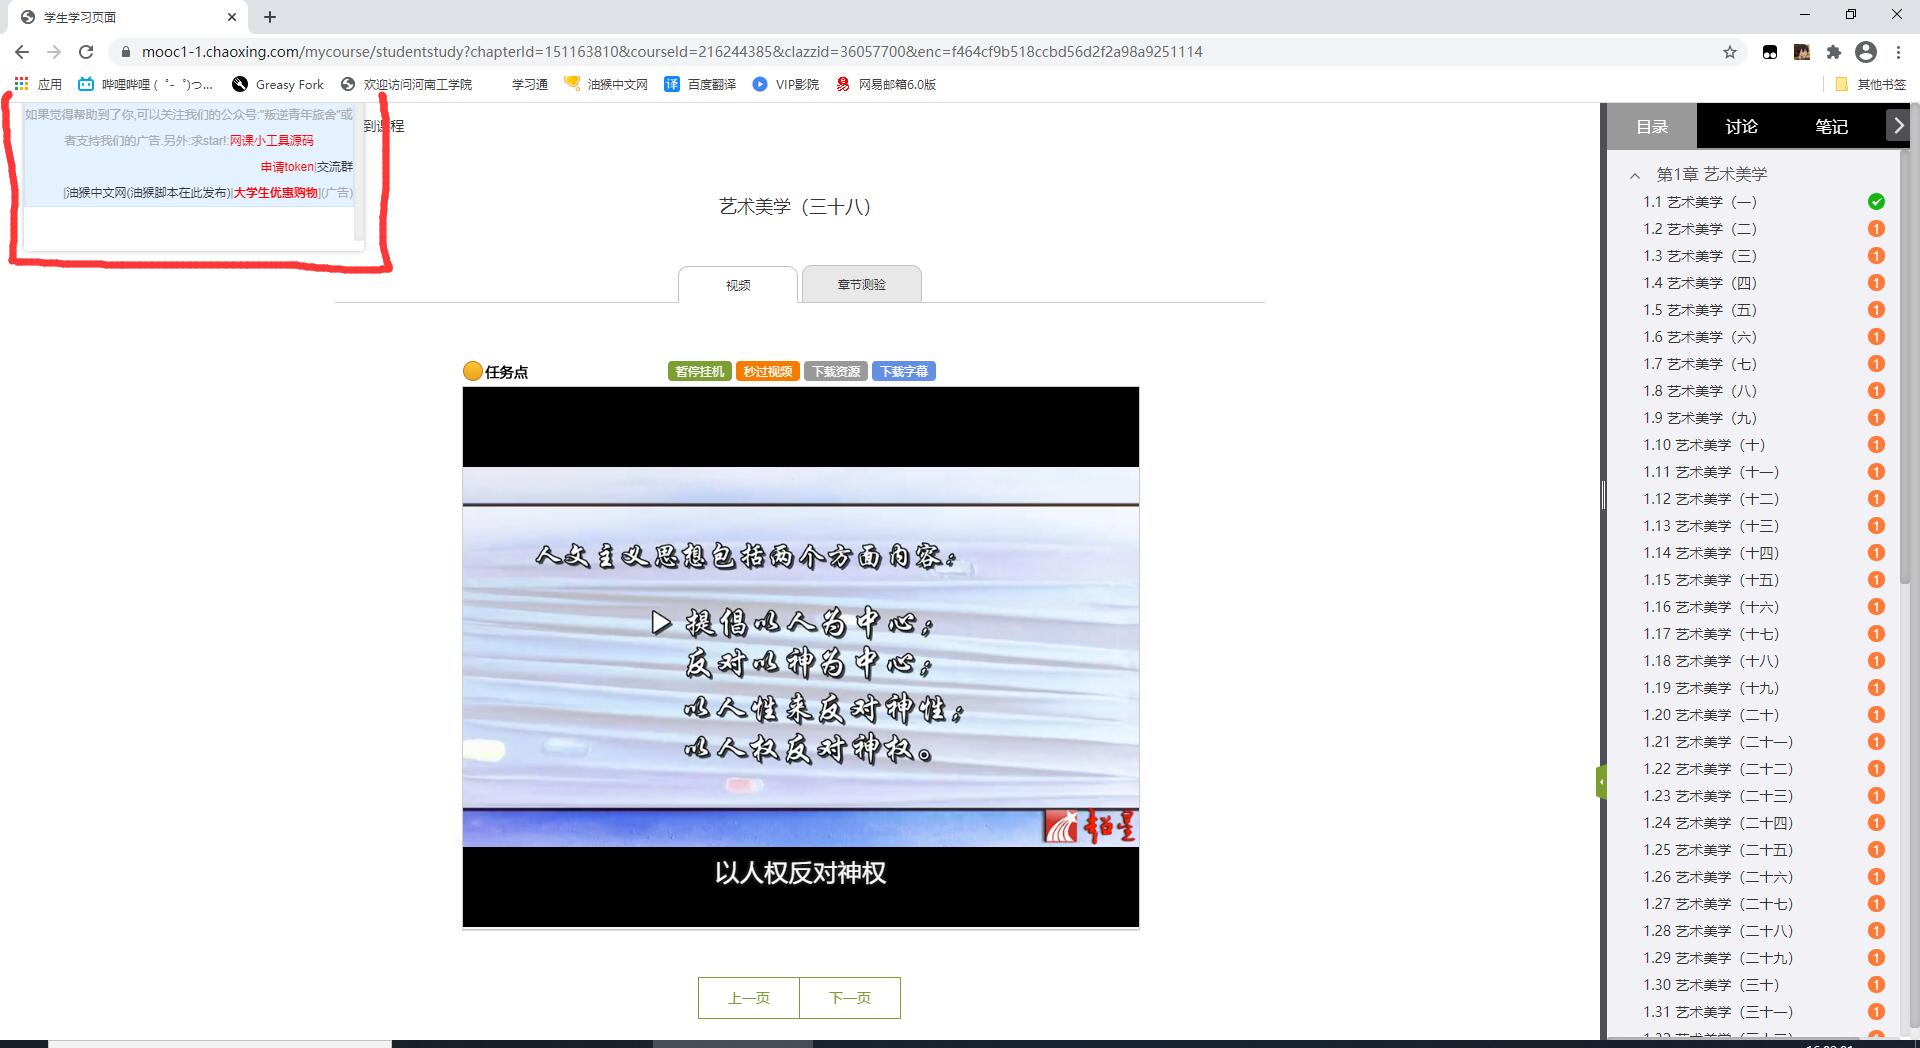Viewport: 1920px width, 1048px height.
Task: Open the Chrome profile avatar
Action: [x=1866, y=51]
